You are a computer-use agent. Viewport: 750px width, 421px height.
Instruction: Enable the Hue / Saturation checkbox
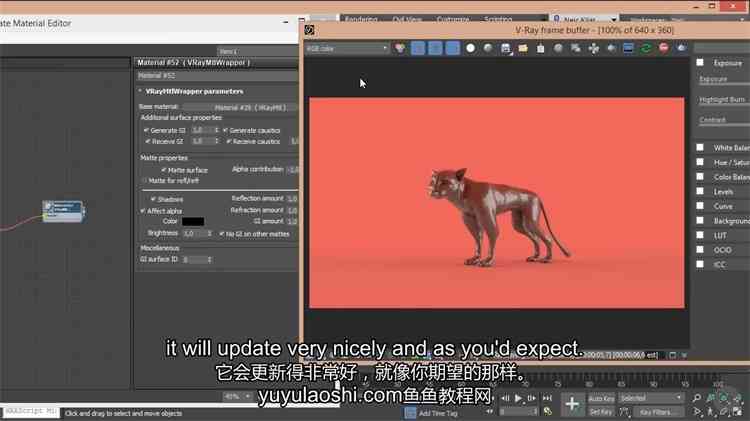click(700, 162)
